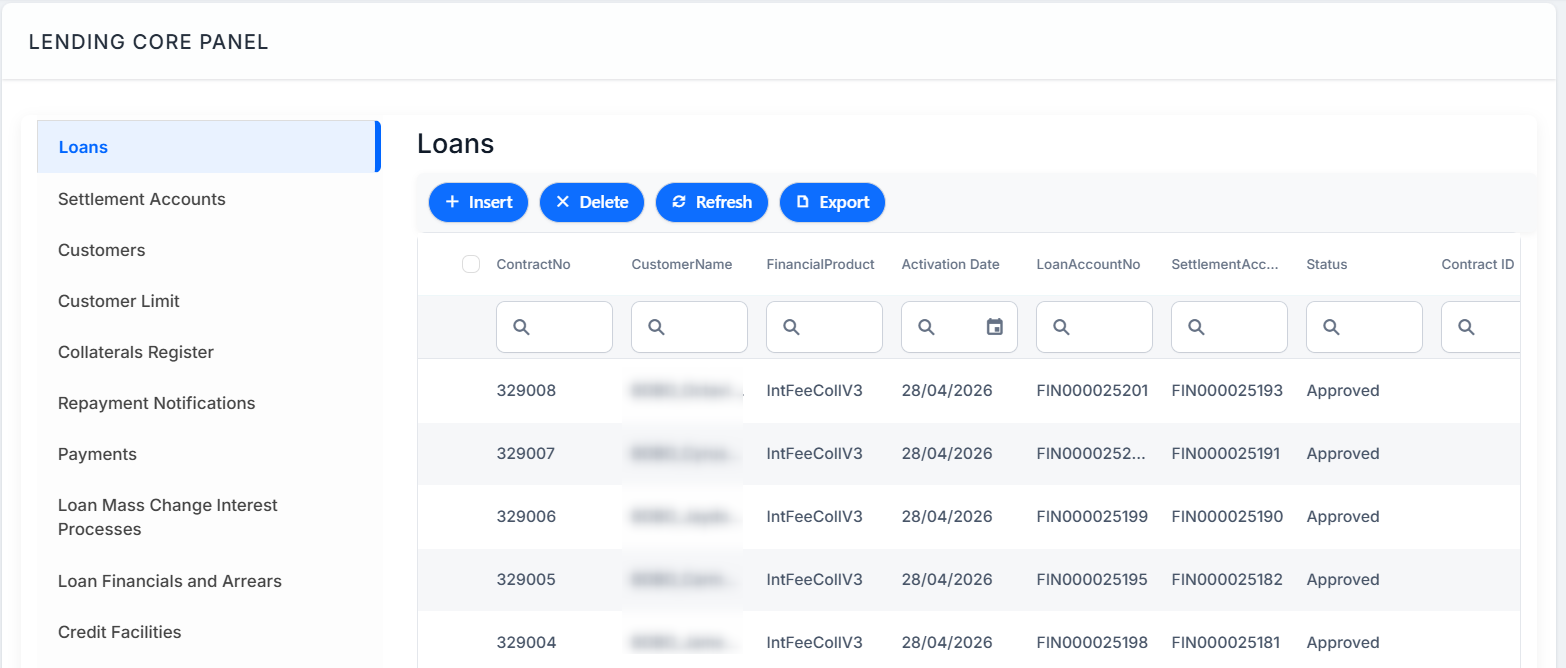Sort by the Activation Date column header
Viewport: 1566px width, 668px height.
pyautogui.click(x=950, y=264)
